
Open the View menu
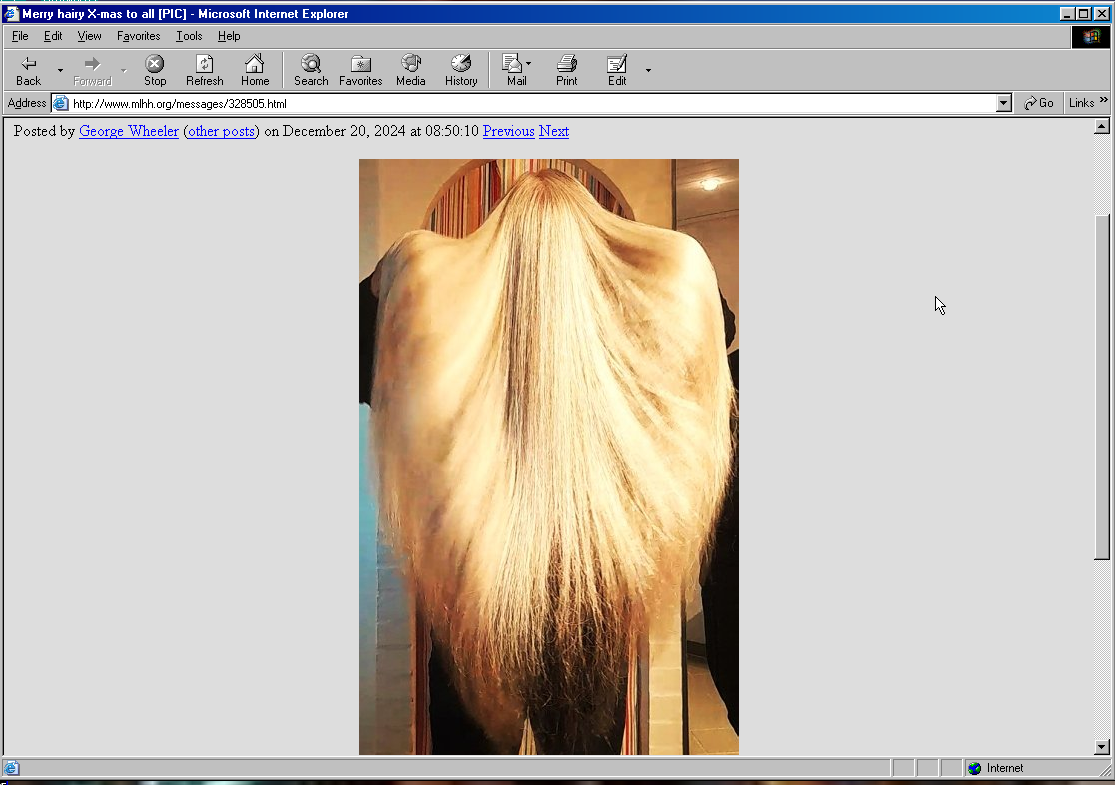point(89,36)
